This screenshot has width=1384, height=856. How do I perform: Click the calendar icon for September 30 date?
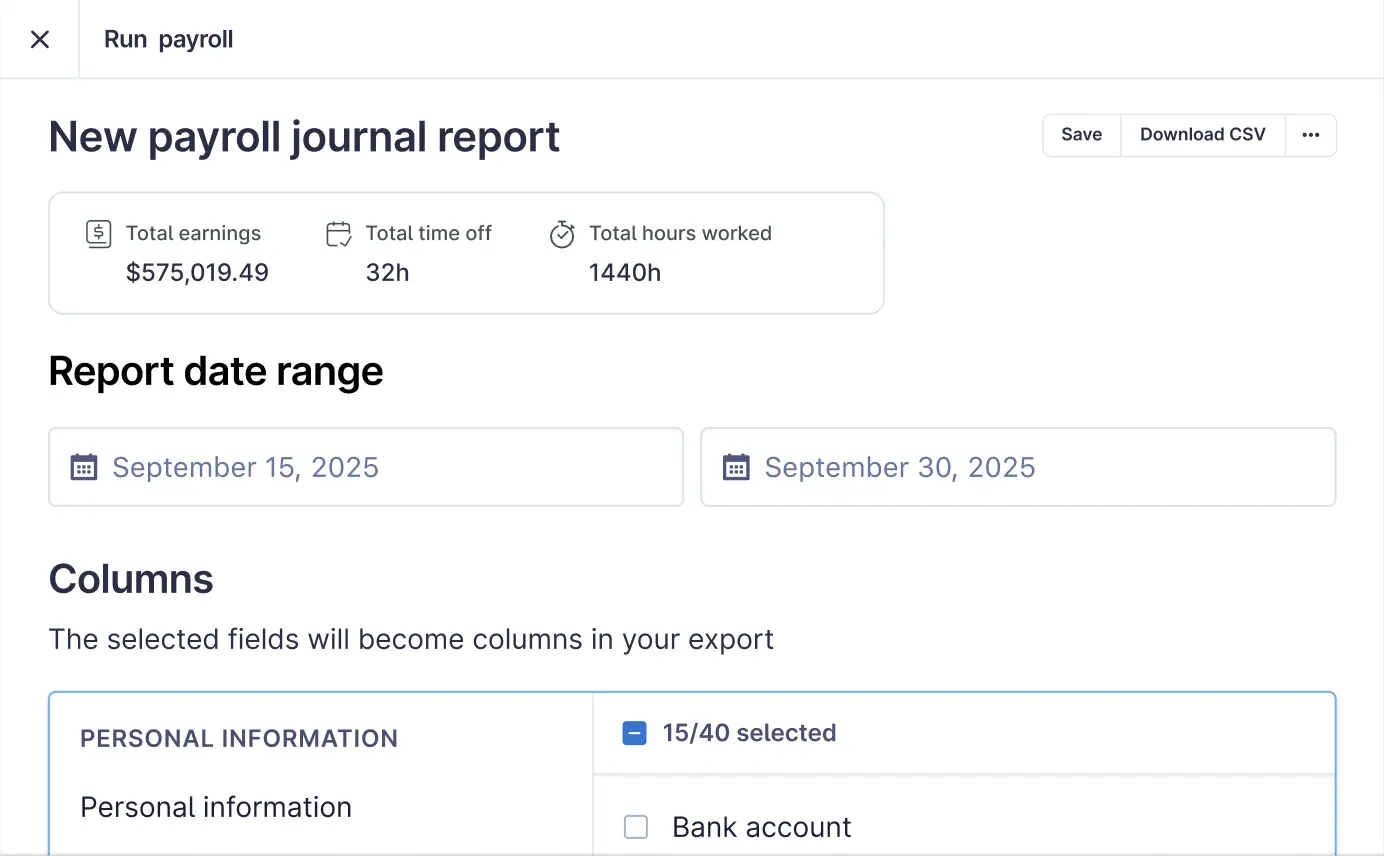tap(736, 467)
